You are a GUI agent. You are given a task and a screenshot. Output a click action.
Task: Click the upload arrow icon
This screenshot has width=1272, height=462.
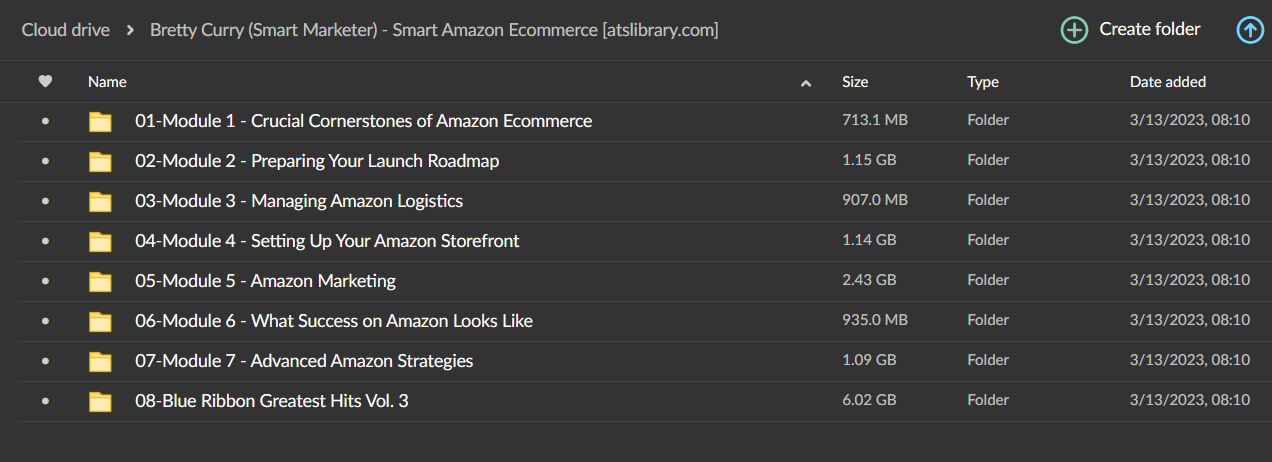click(1250, 30)
